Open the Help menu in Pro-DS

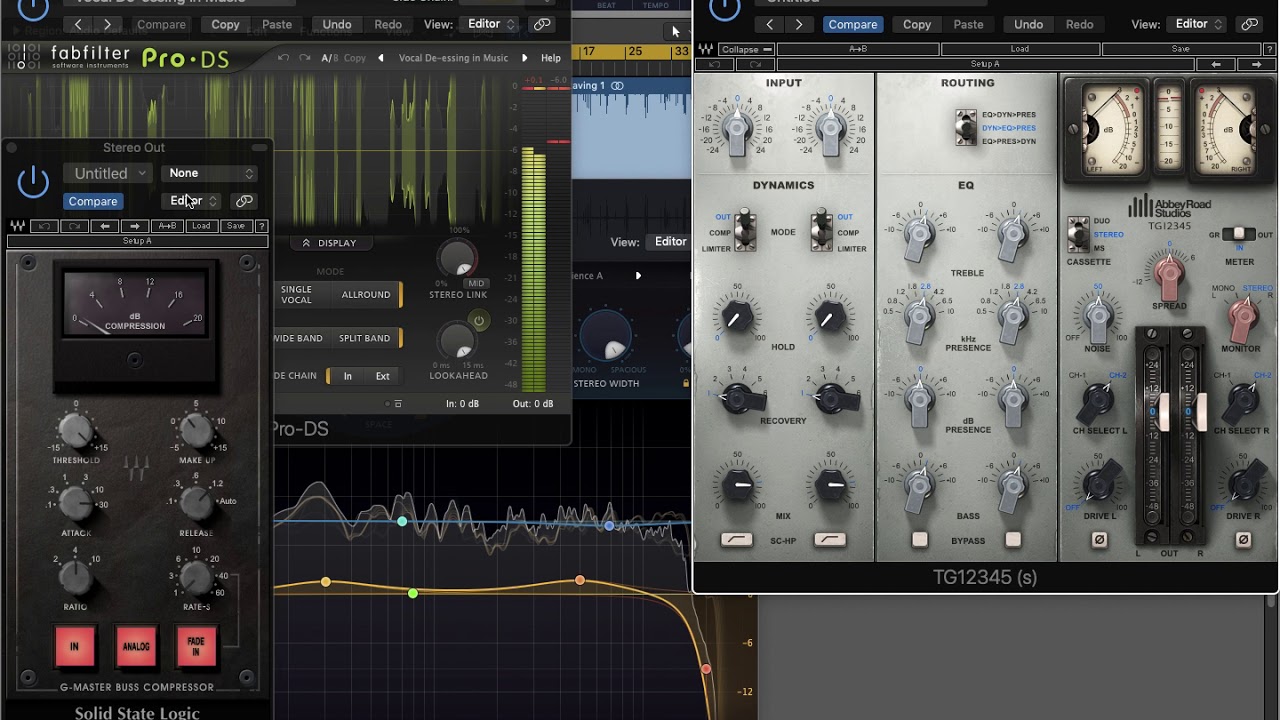click(x=551, y=58)
